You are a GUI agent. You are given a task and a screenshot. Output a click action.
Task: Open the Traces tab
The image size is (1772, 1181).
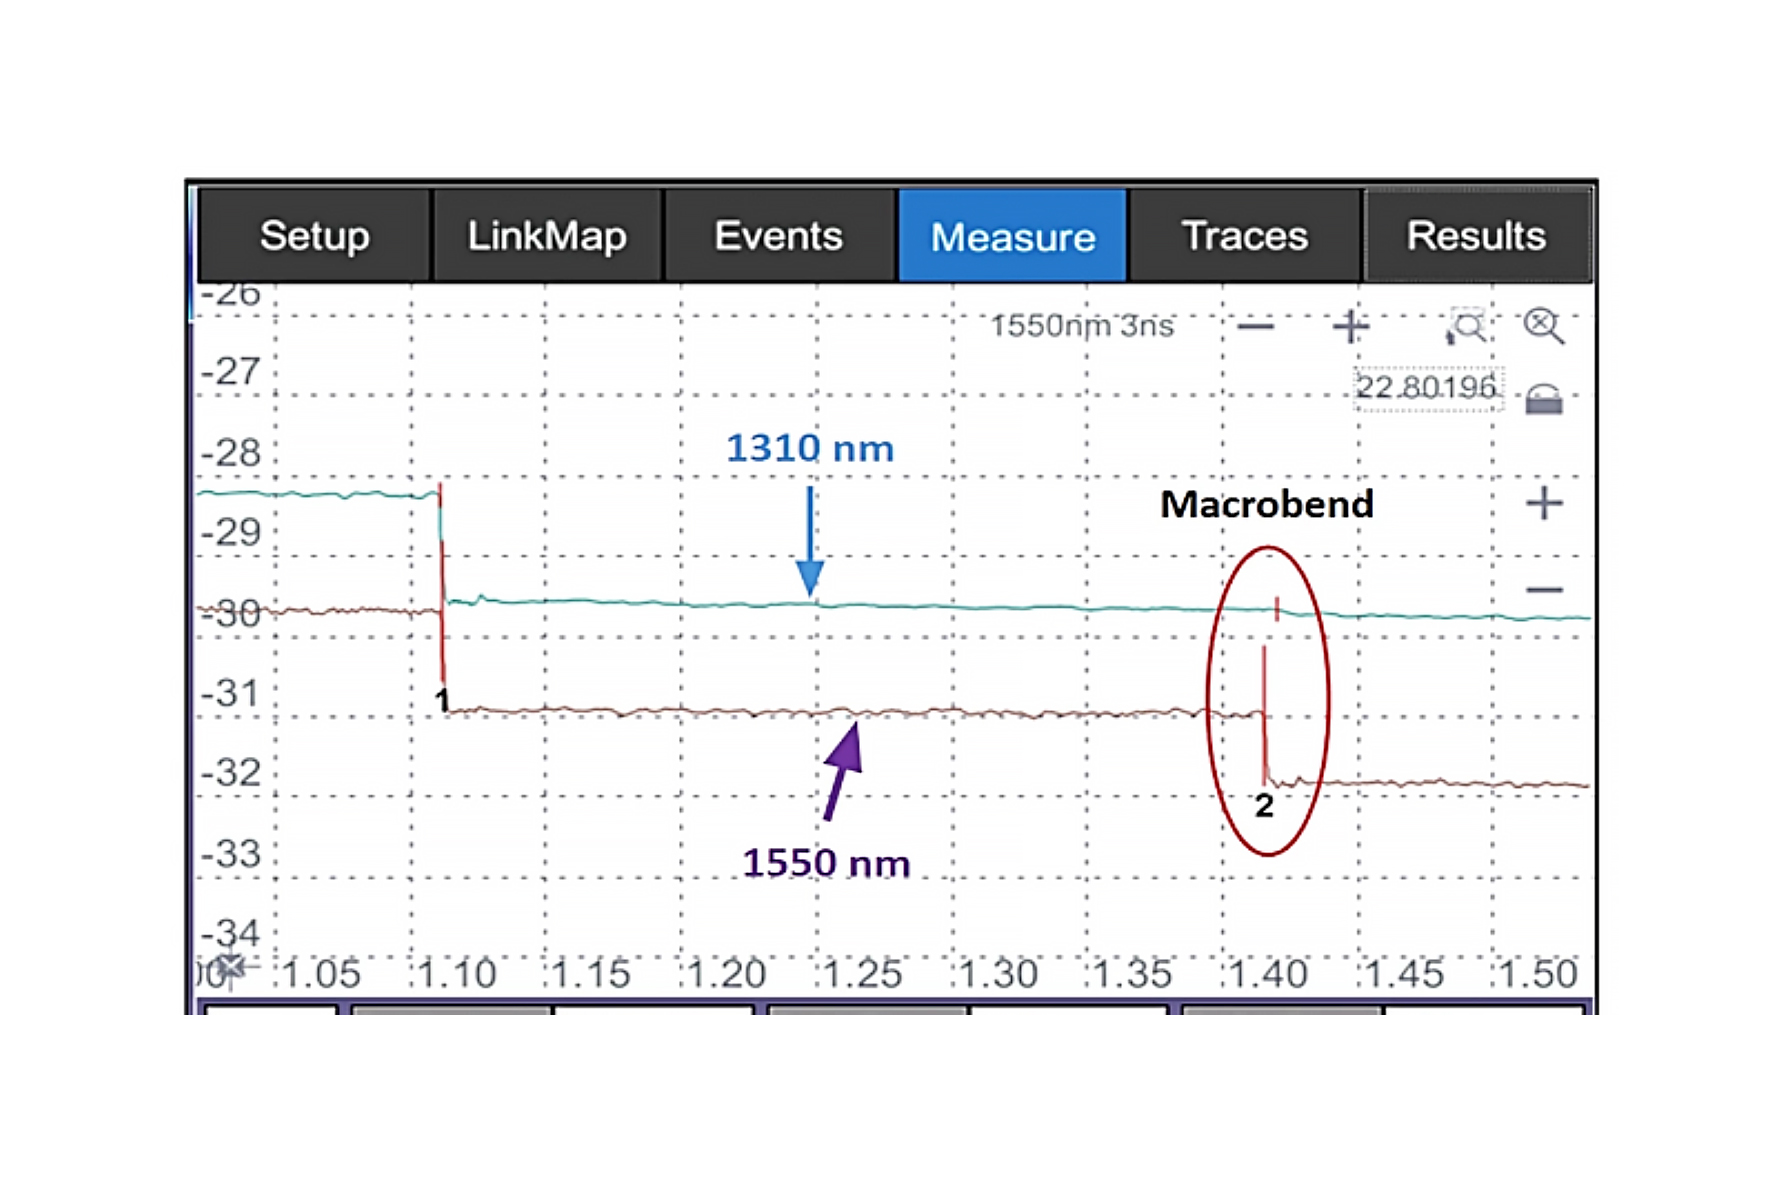[x=1244, y=236]
